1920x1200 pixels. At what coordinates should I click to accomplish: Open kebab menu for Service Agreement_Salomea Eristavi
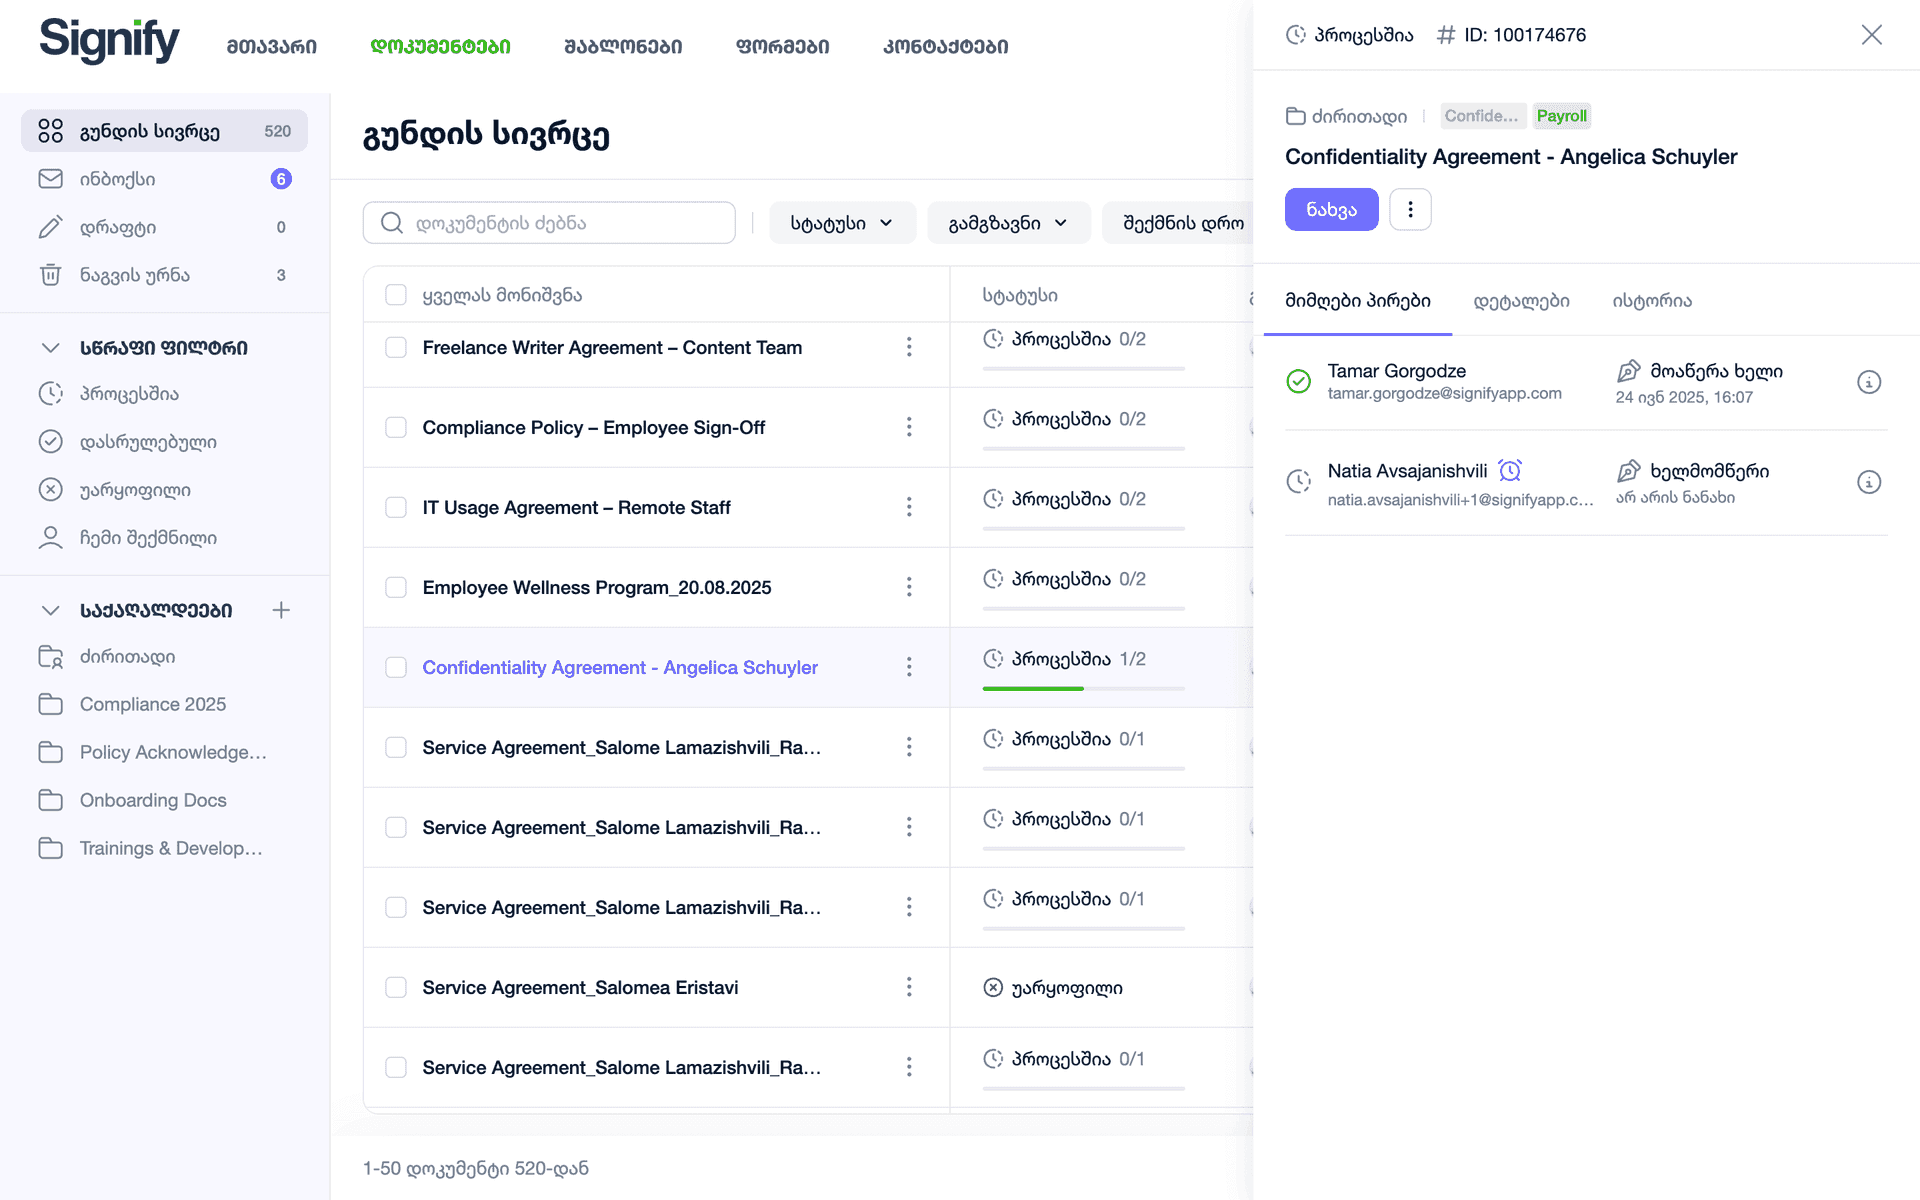pos(909,987)
